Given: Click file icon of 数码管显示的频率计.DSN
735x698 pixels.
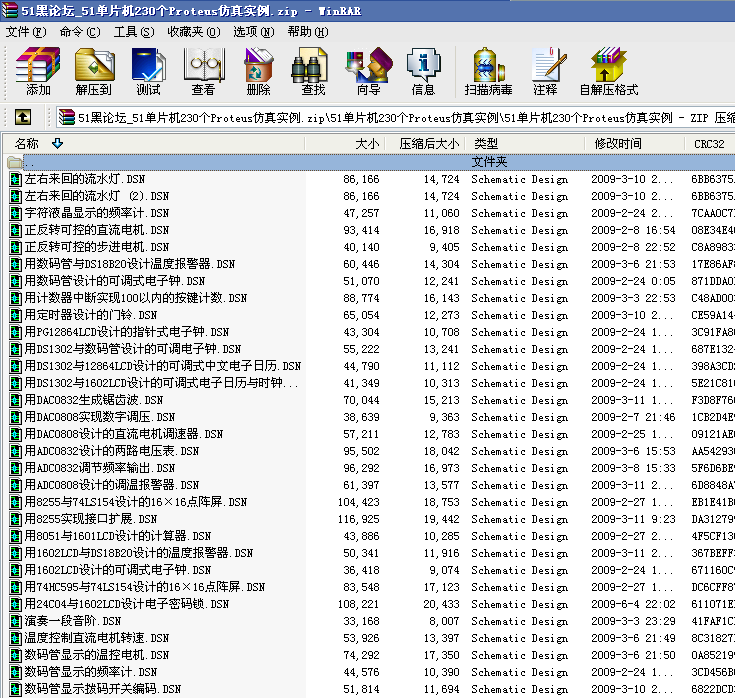Looking at the screenshot, I should pyautogui.click(x=15, y=672).
